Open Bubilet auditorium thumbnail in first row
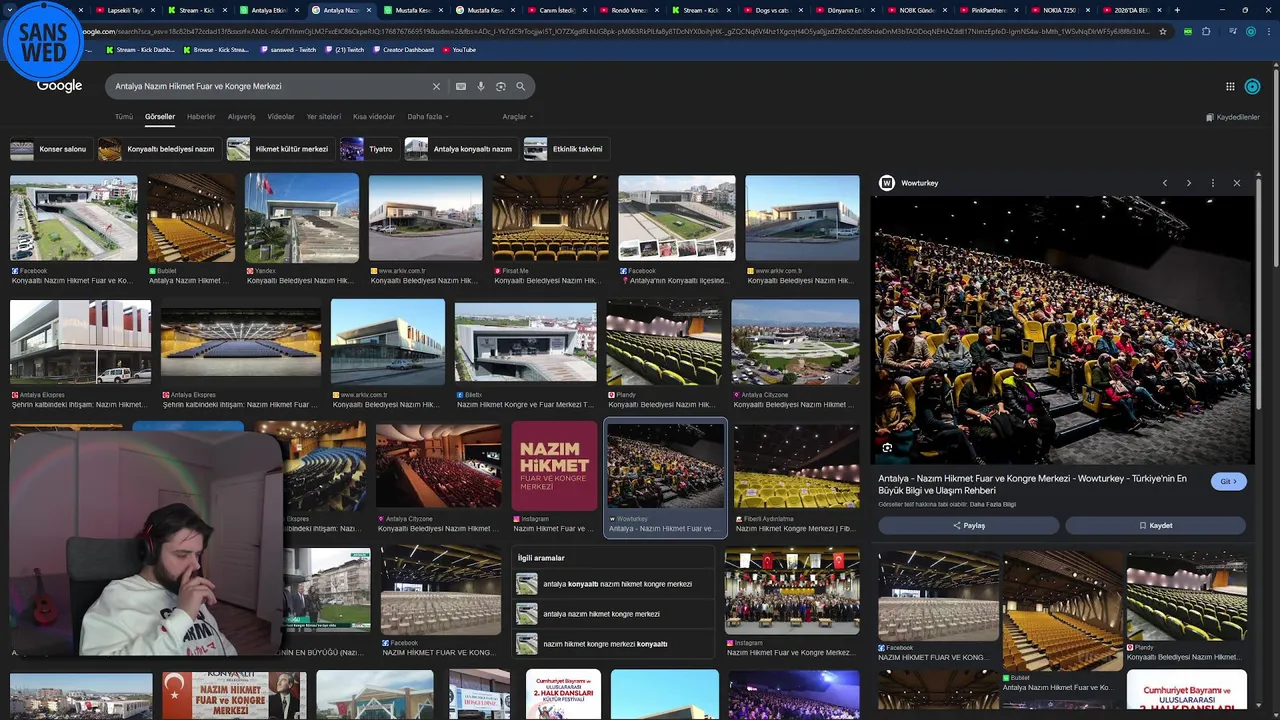Screen dimensions: 1280x720 point(191,219)
